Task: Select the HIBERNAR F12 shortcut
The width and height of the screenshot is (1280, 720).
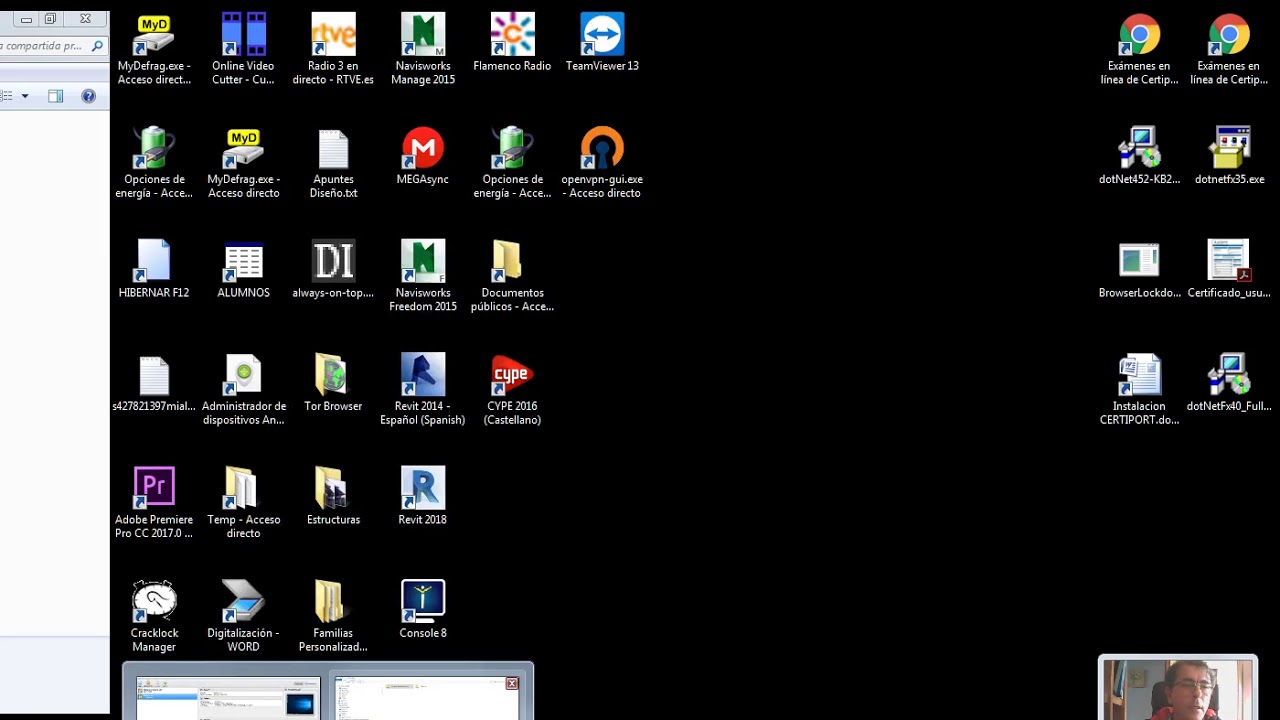Action: point(154,269)
